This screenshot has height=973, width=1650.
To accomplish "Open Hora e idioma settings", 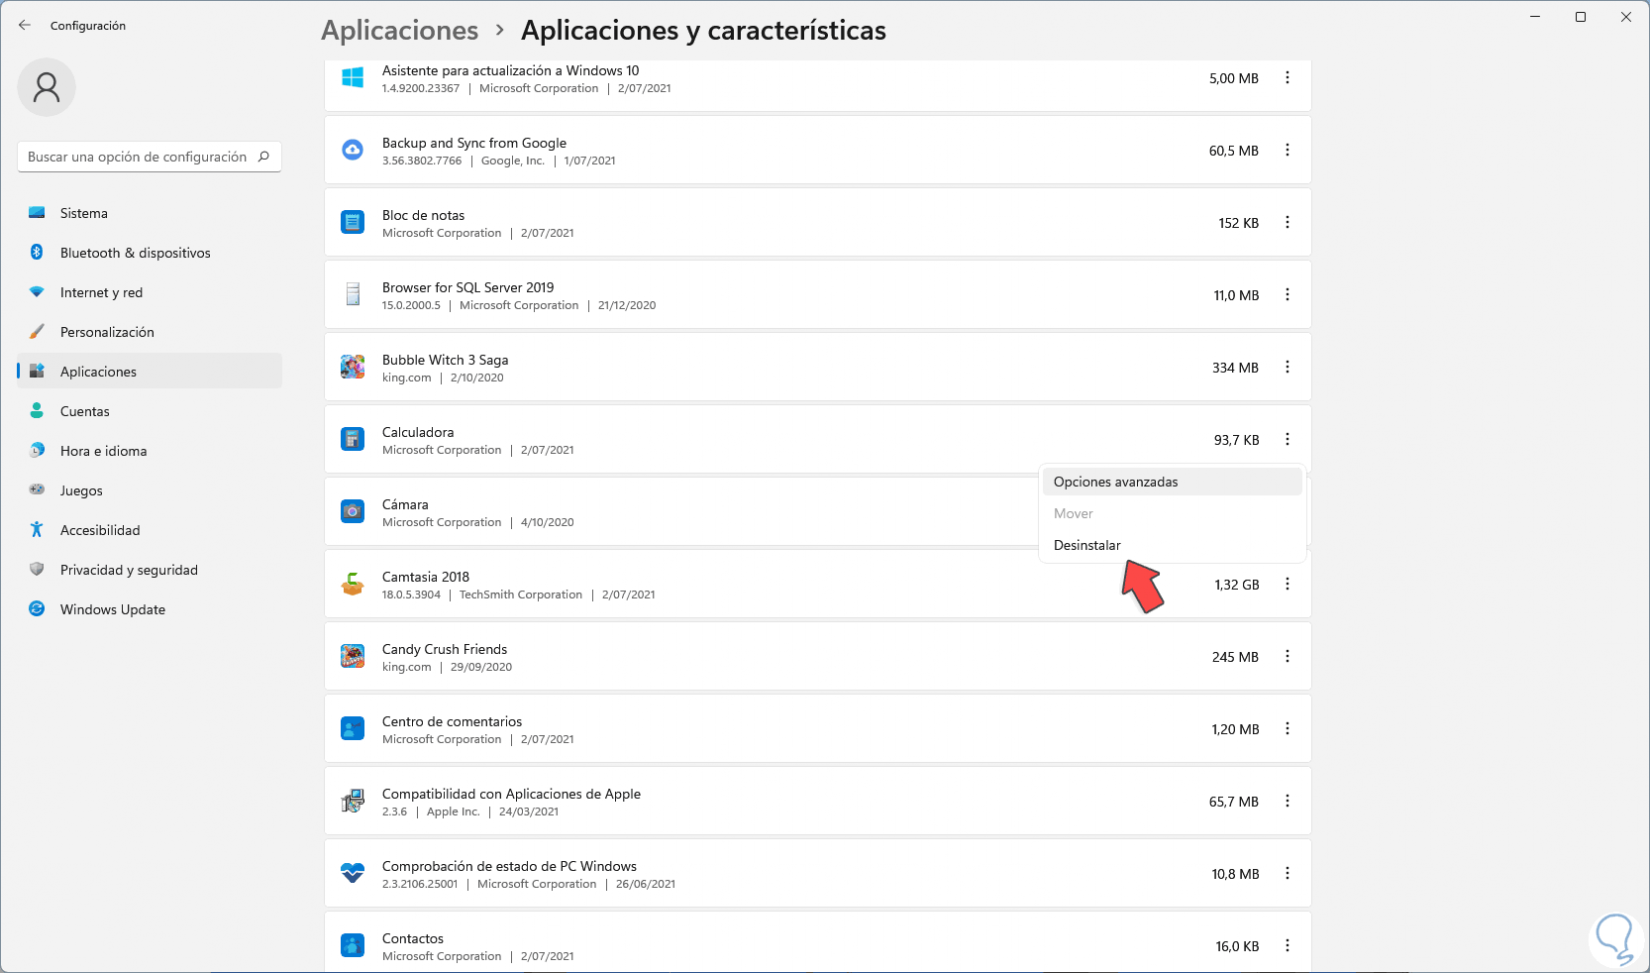I will tap(150, 451).
